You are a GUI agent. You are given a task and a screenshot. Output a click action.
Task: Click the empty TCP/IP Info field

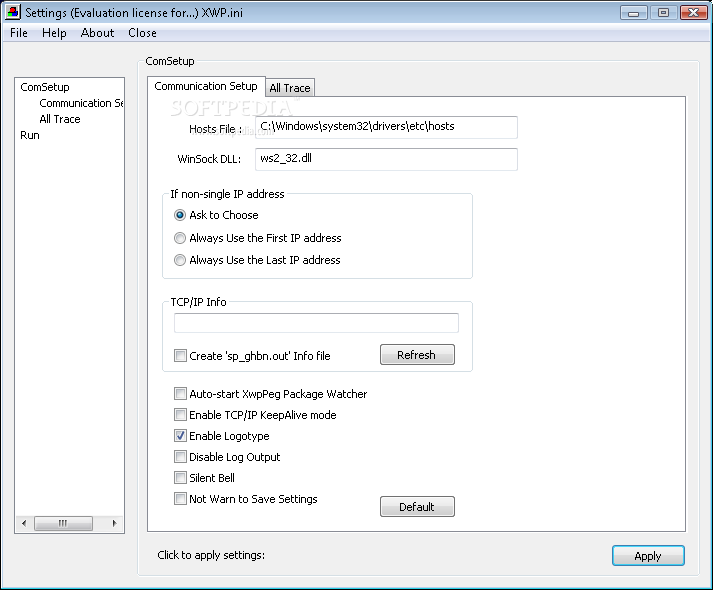(x=316, y=323)
